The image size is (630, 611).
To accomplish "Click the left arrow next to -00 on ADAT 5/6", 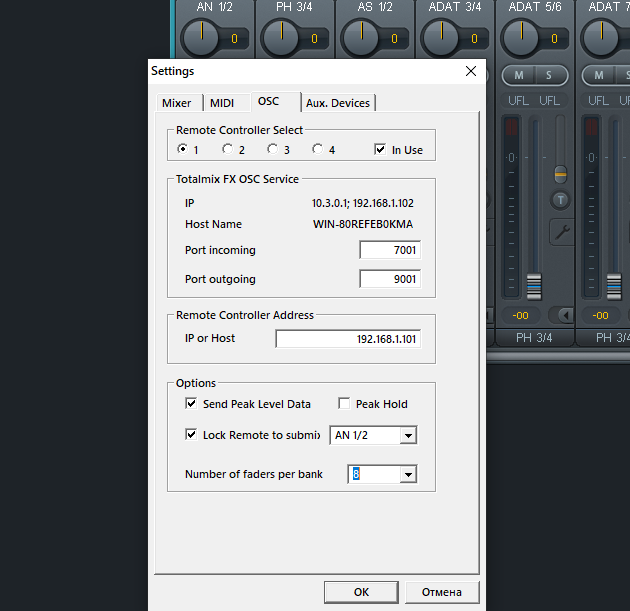I will [566, 316].
